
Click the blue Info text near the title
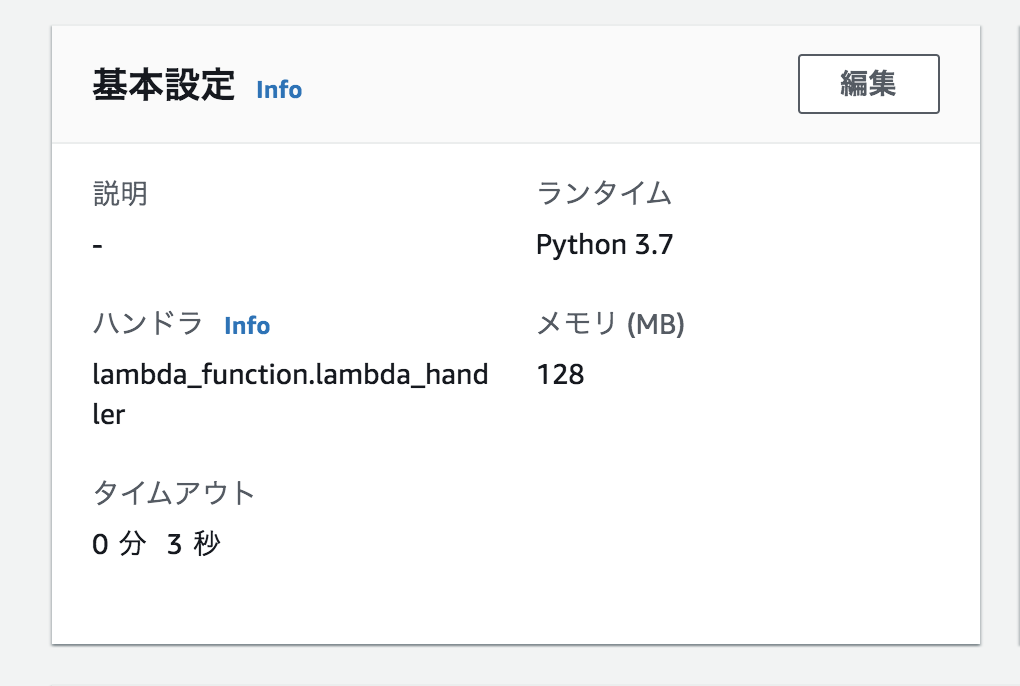pyautogui.click(x=278, y=90)
